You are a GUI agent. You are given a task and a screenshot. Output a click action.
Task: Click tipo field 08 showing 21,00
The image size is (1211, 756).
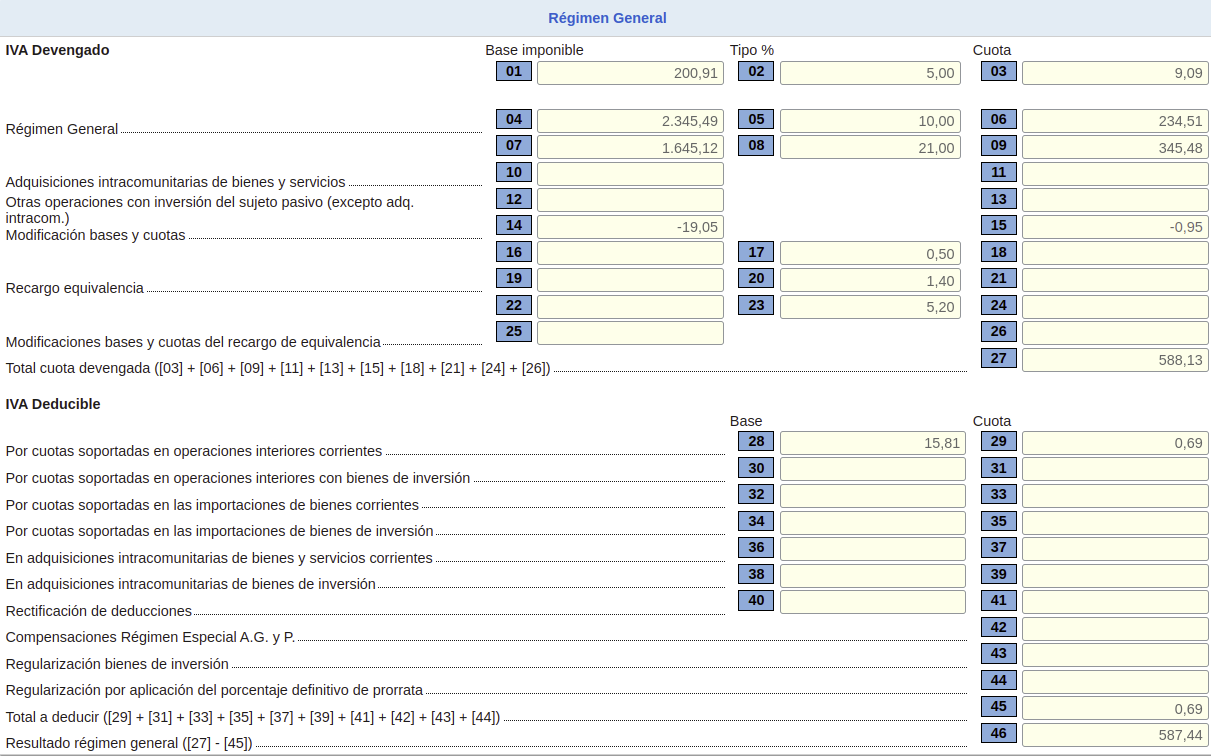coord(870,148)
